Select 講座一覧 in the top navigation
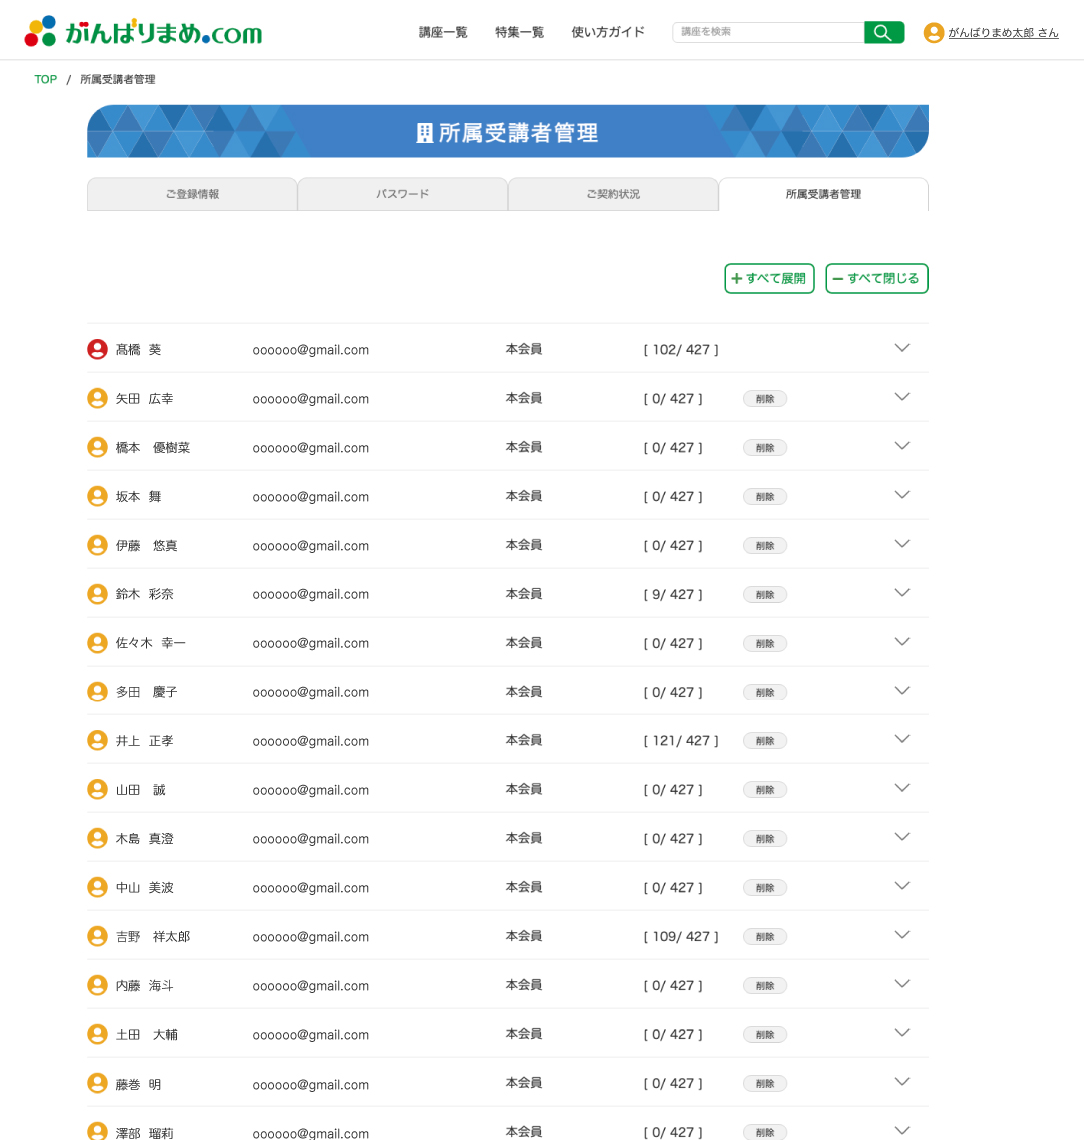1084x1140 pixels. [442, 31]
